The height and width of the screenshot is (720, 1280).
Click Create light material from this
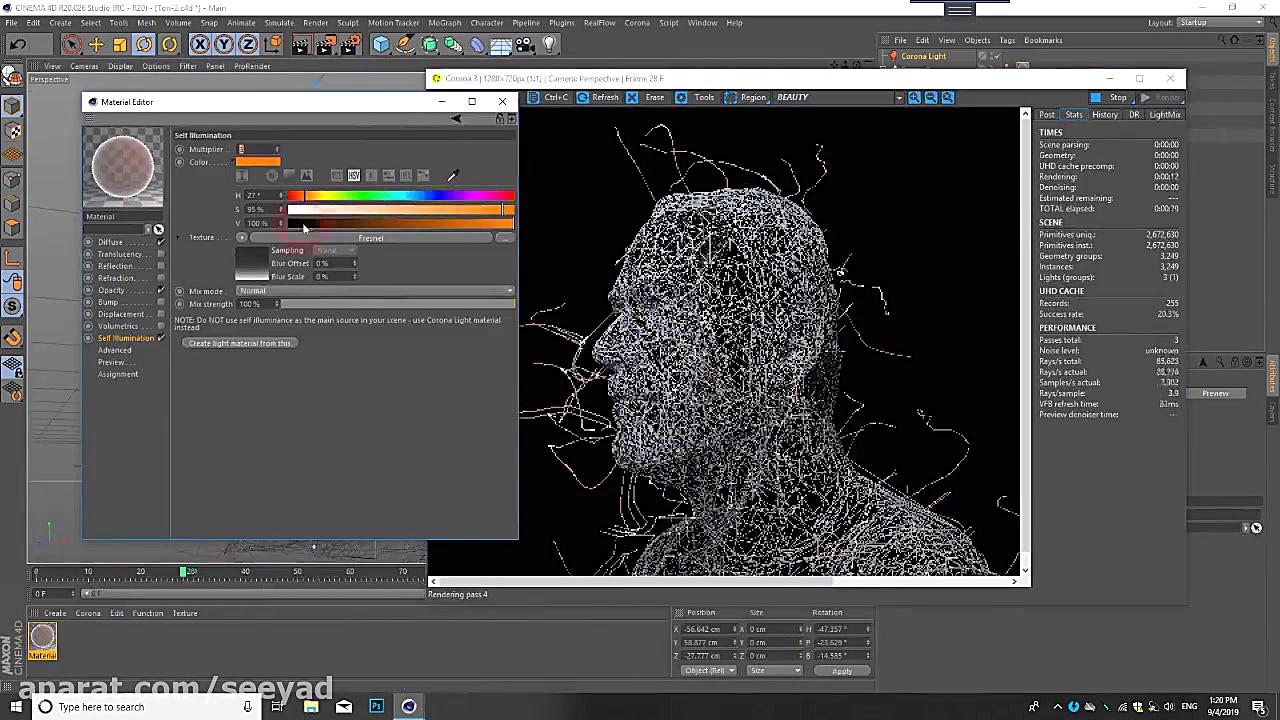[x=239, y=343]
